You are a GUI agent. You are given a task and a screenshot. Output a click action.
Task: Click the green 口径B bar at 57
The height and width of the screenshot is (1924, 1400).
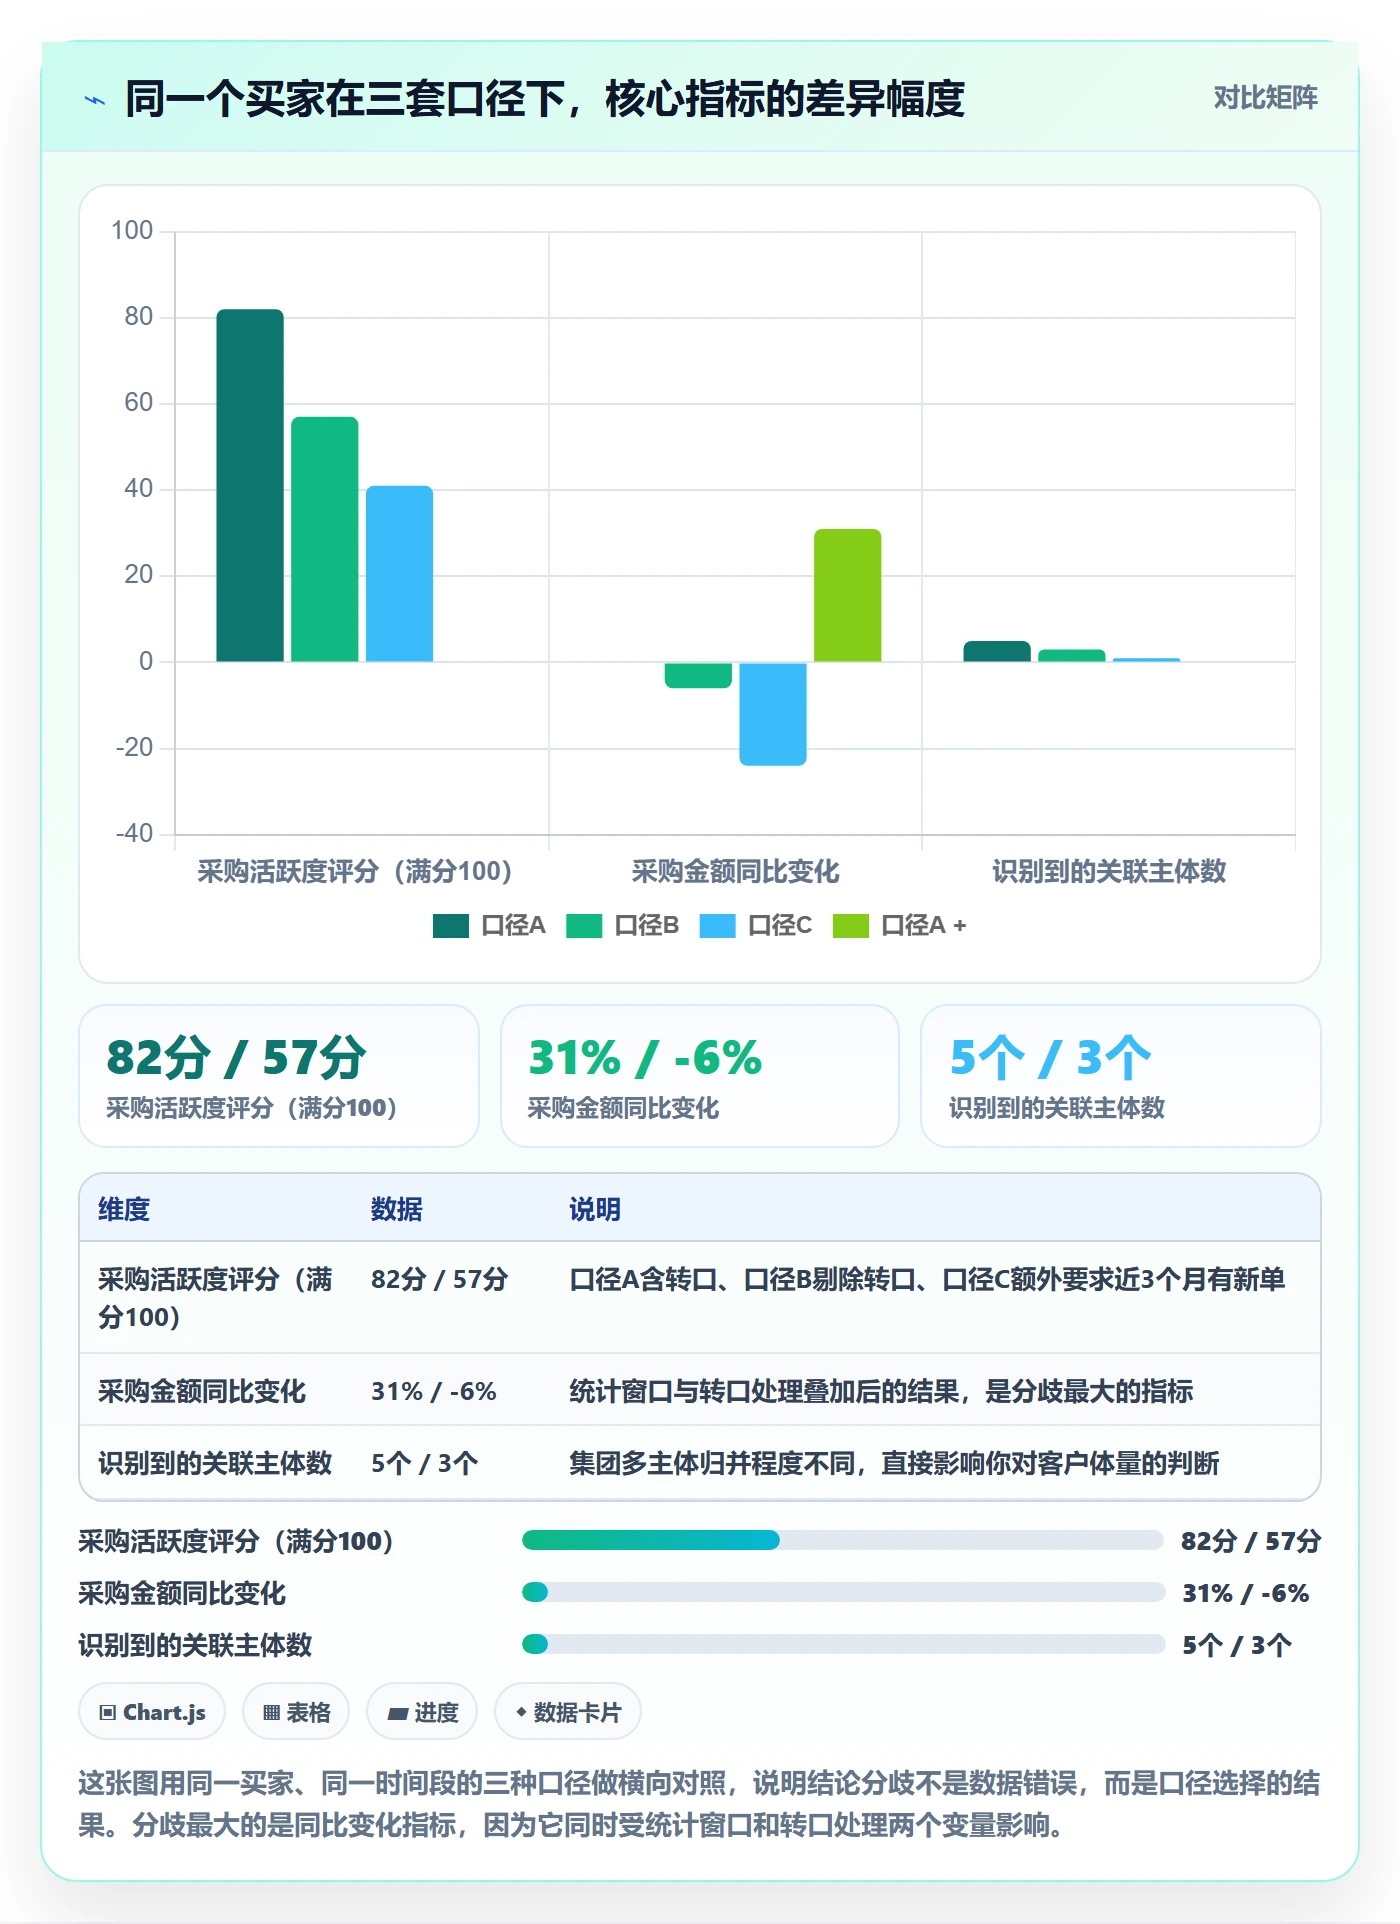point(325,539)
